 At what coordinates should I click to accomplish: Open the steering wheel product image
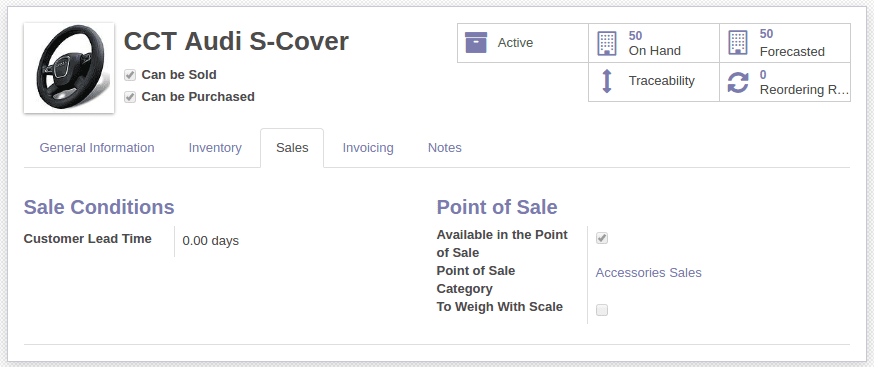tap(69, 68)
